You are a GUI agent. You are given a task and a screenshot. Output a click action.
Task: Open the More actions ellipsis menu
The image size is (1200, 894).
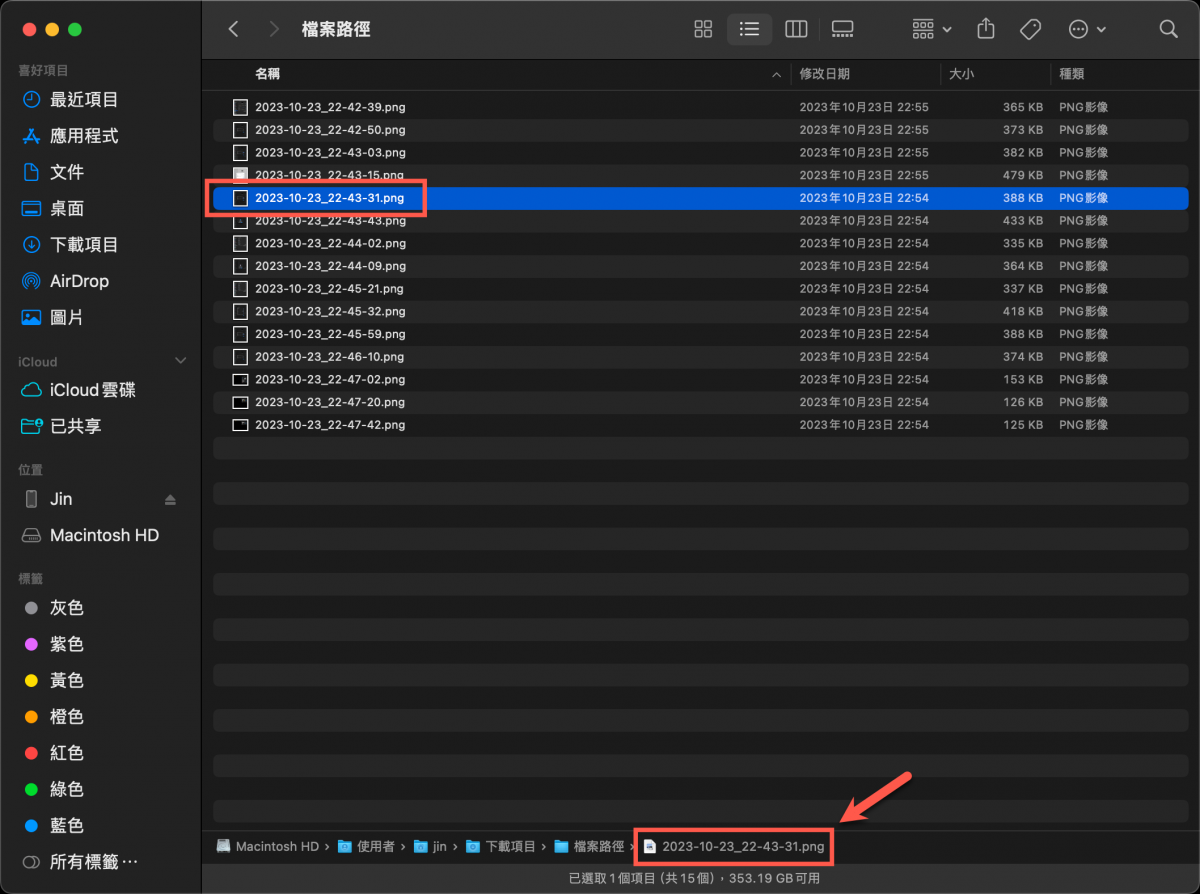click(x=1087, y=29)
